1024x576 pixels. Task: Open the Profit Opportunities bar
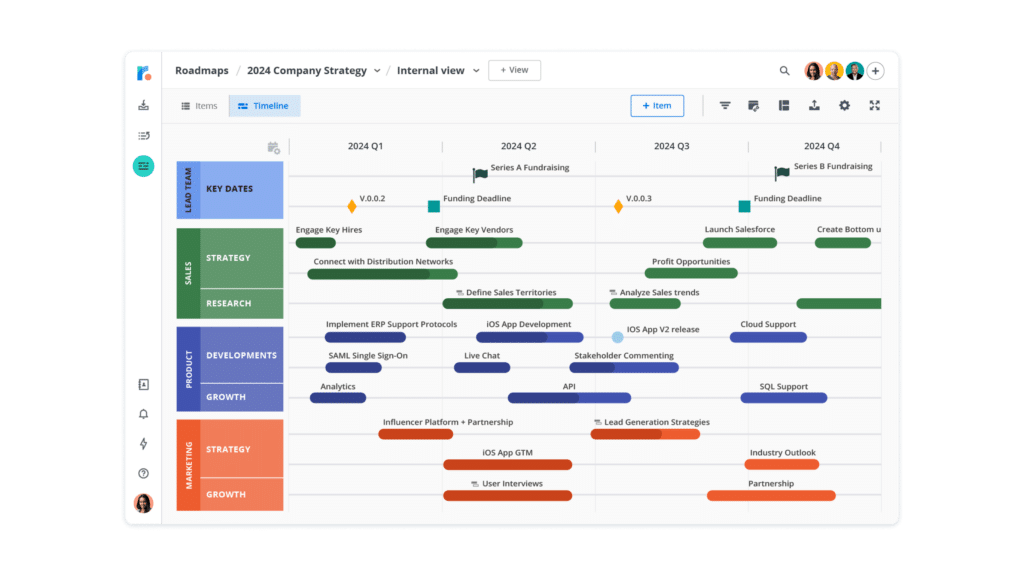(x=691, y=273)
